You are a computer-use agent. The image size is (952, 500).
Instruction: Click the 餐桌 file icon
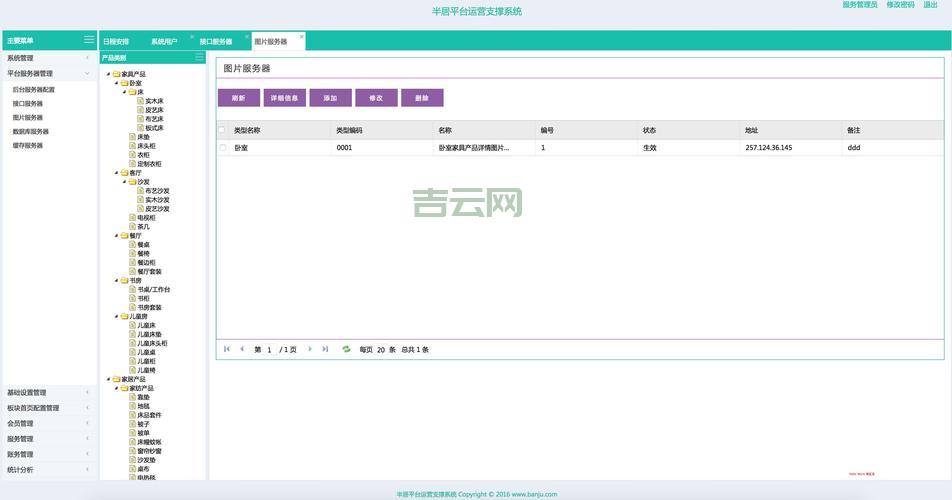132,245
